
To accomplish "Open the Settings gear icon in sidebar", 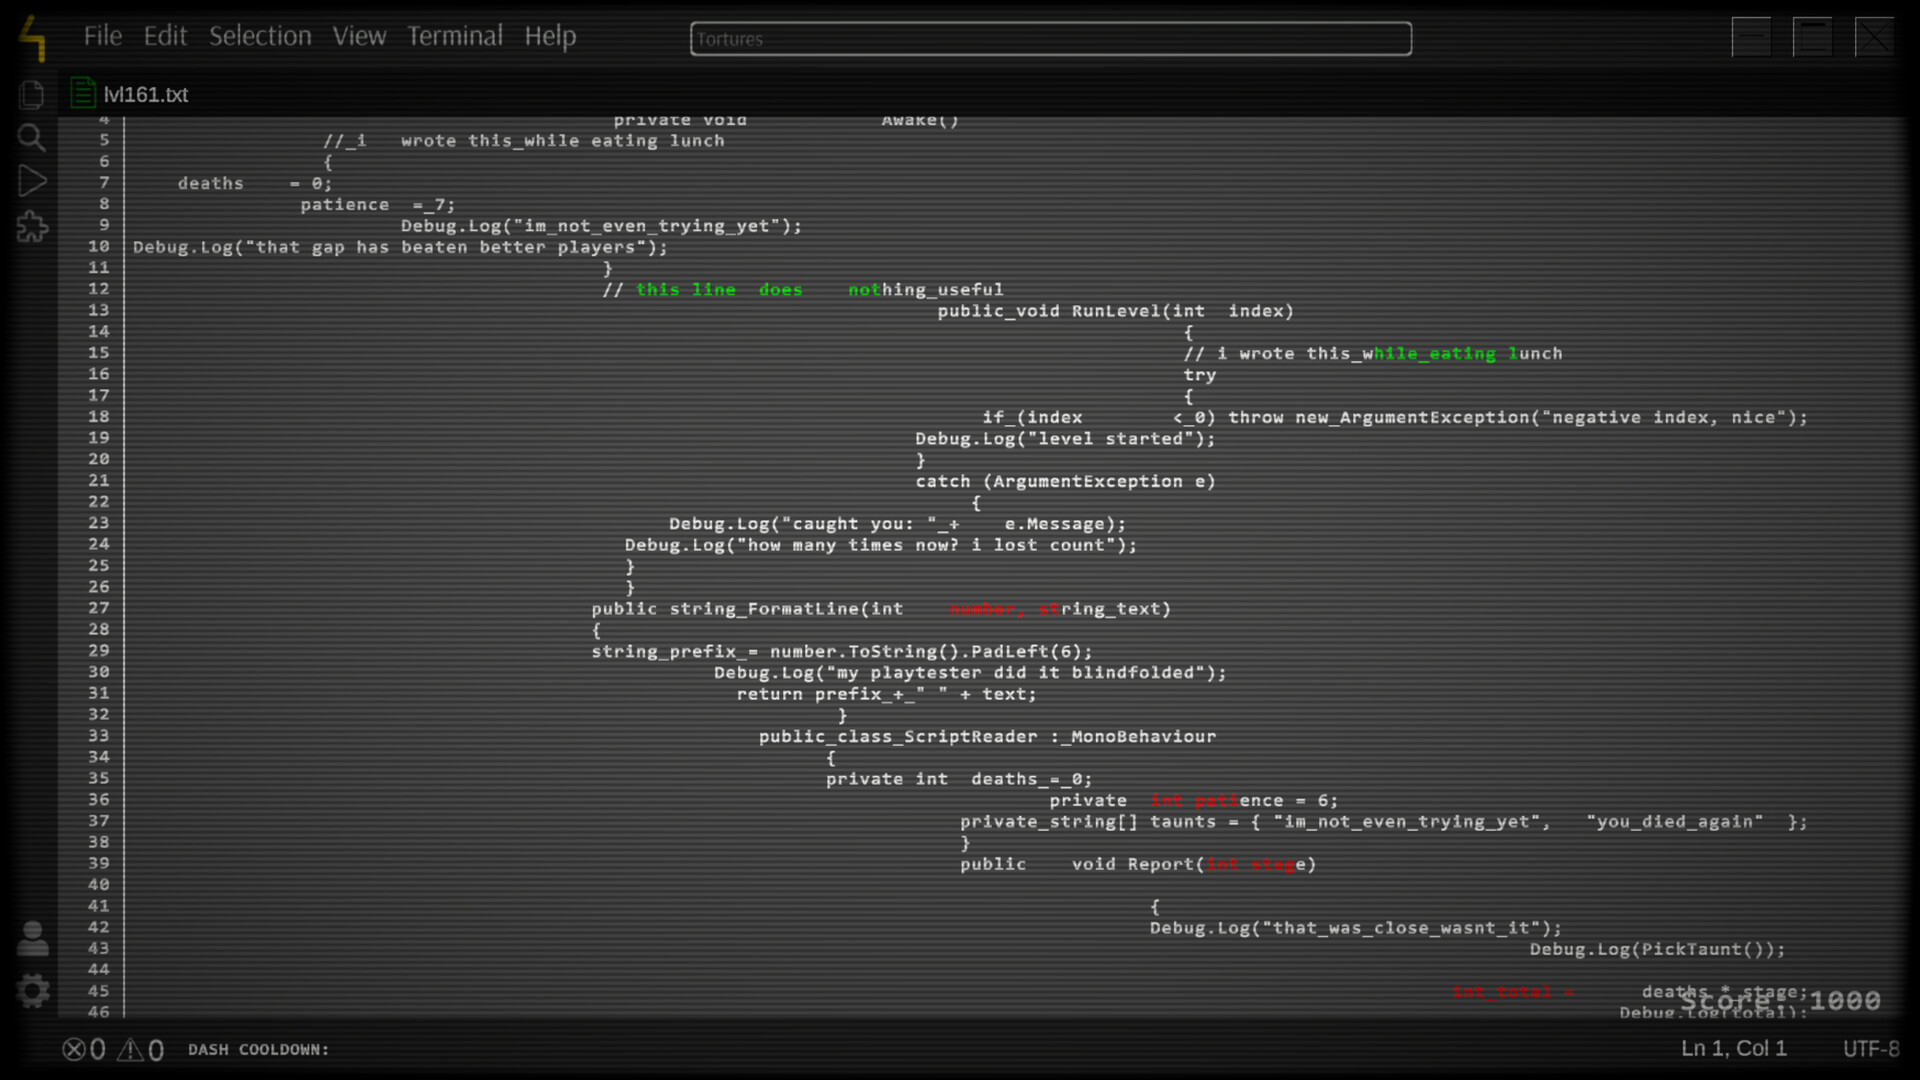I will coord(33,991).
